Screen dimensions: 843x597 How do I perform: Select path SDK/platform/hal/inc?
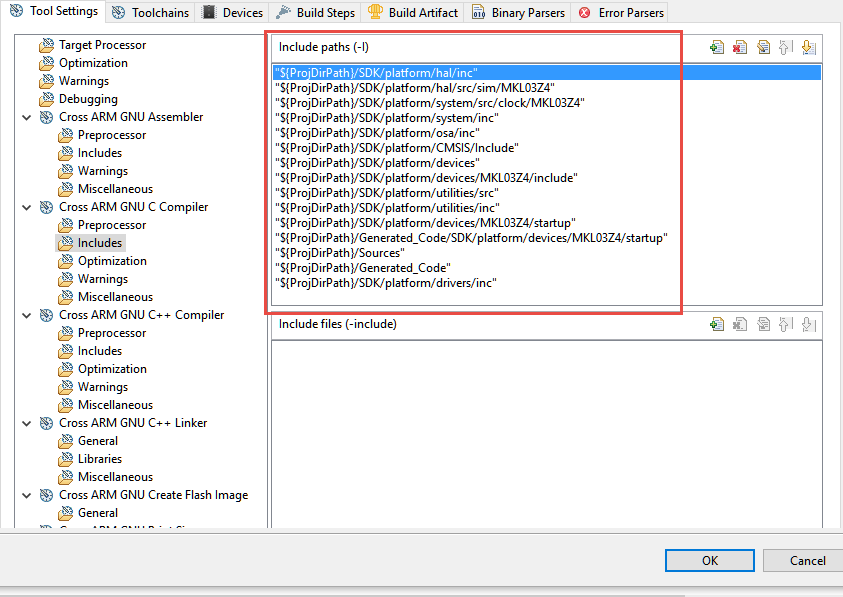547,73
